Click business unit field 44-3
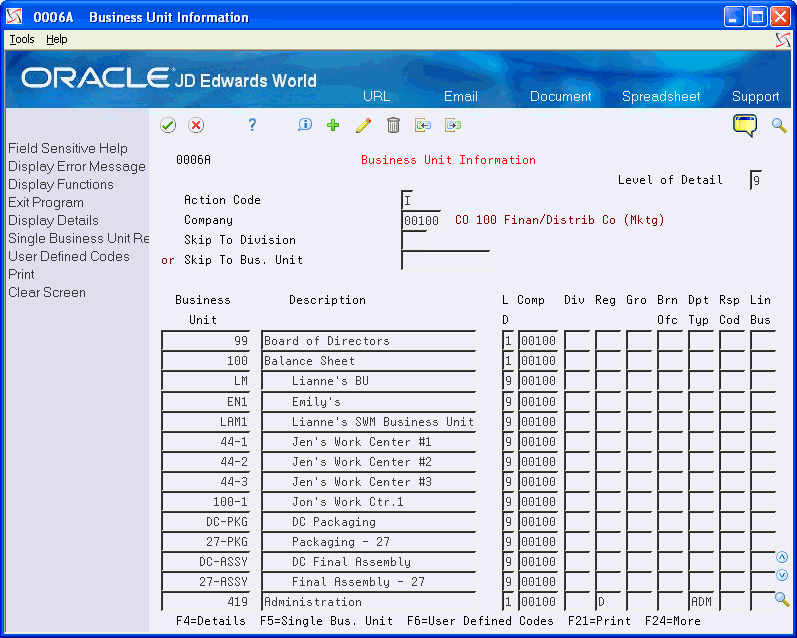797x638 pixels. [206, 481]
